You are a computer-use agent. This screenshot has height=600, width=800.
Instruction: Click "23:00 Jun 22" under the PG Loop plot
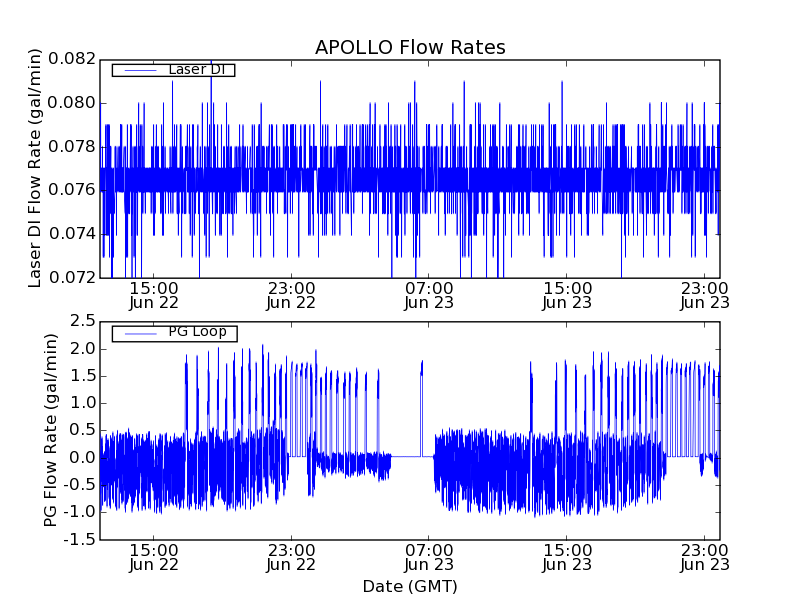[x=291, y=558]
